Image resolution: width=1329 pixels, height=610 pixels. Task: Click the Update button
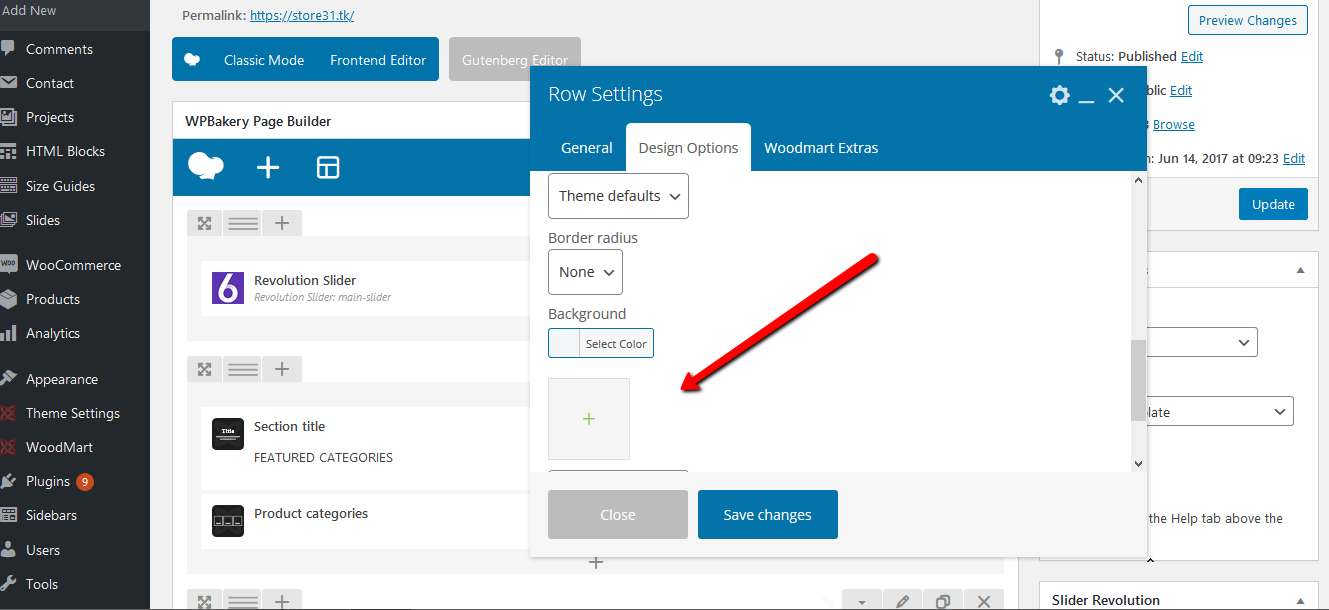point(1273,204)
